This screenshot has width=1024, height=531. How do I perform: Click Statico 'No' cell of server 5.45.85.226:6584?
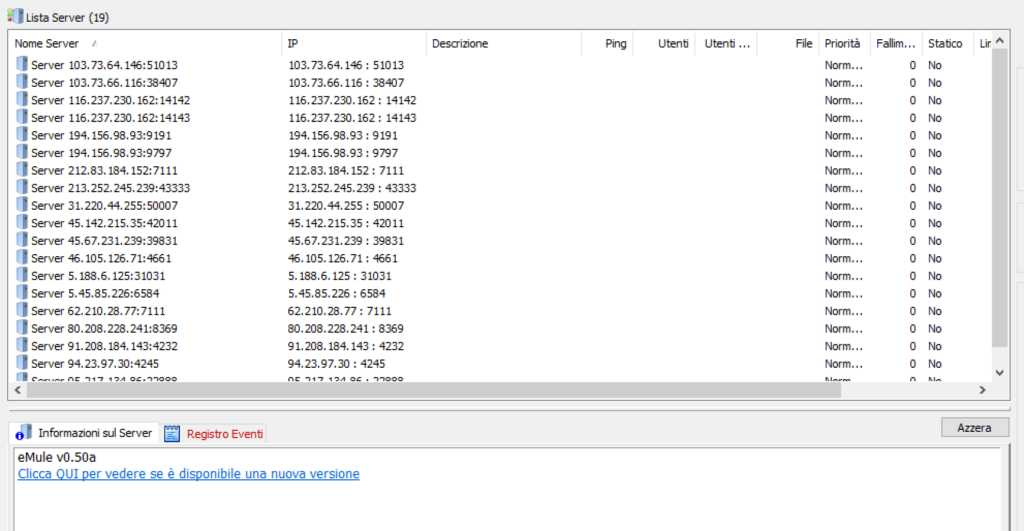935,294
